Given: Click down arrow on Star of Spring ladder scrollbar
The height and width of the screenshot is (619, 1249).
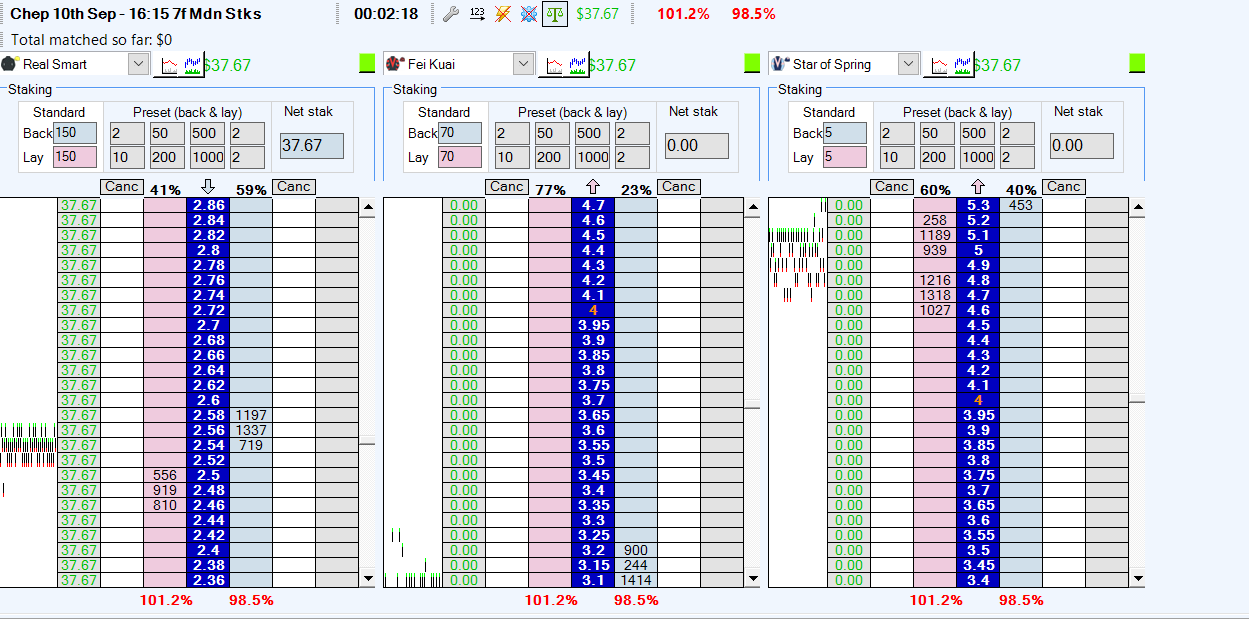Looking at the screenshot, I should [1137, 578].
